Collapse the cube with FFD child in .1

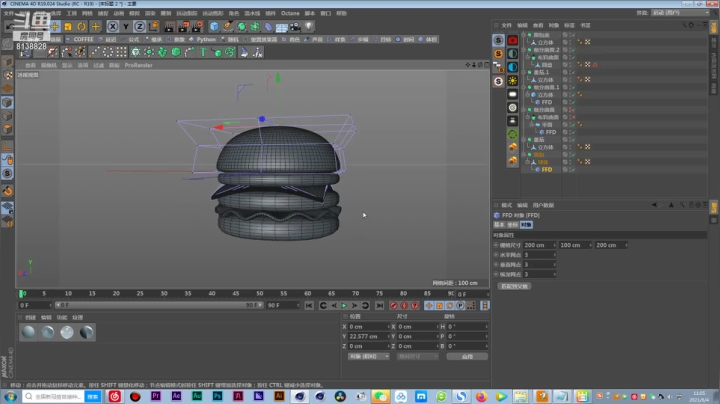(x=528, y=95)
